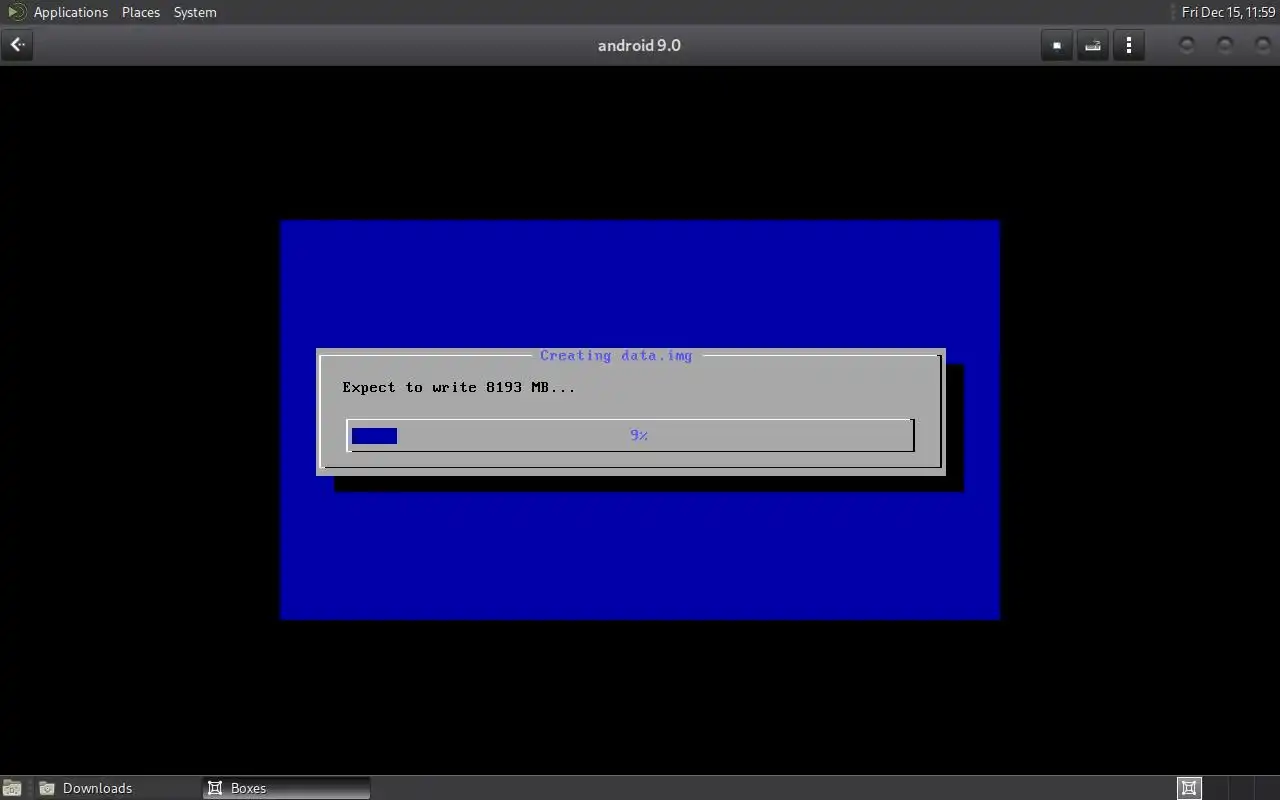Go back to the Boxes overview

coord(17,45)
